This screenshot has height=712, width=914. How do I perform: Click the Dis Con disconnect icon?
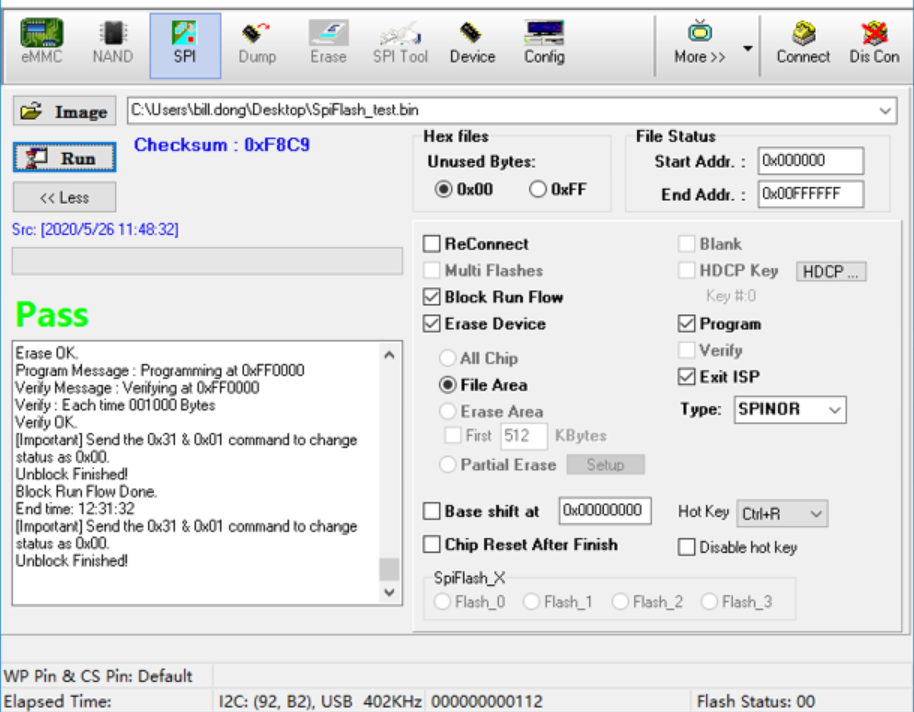(x=874, y=43)
